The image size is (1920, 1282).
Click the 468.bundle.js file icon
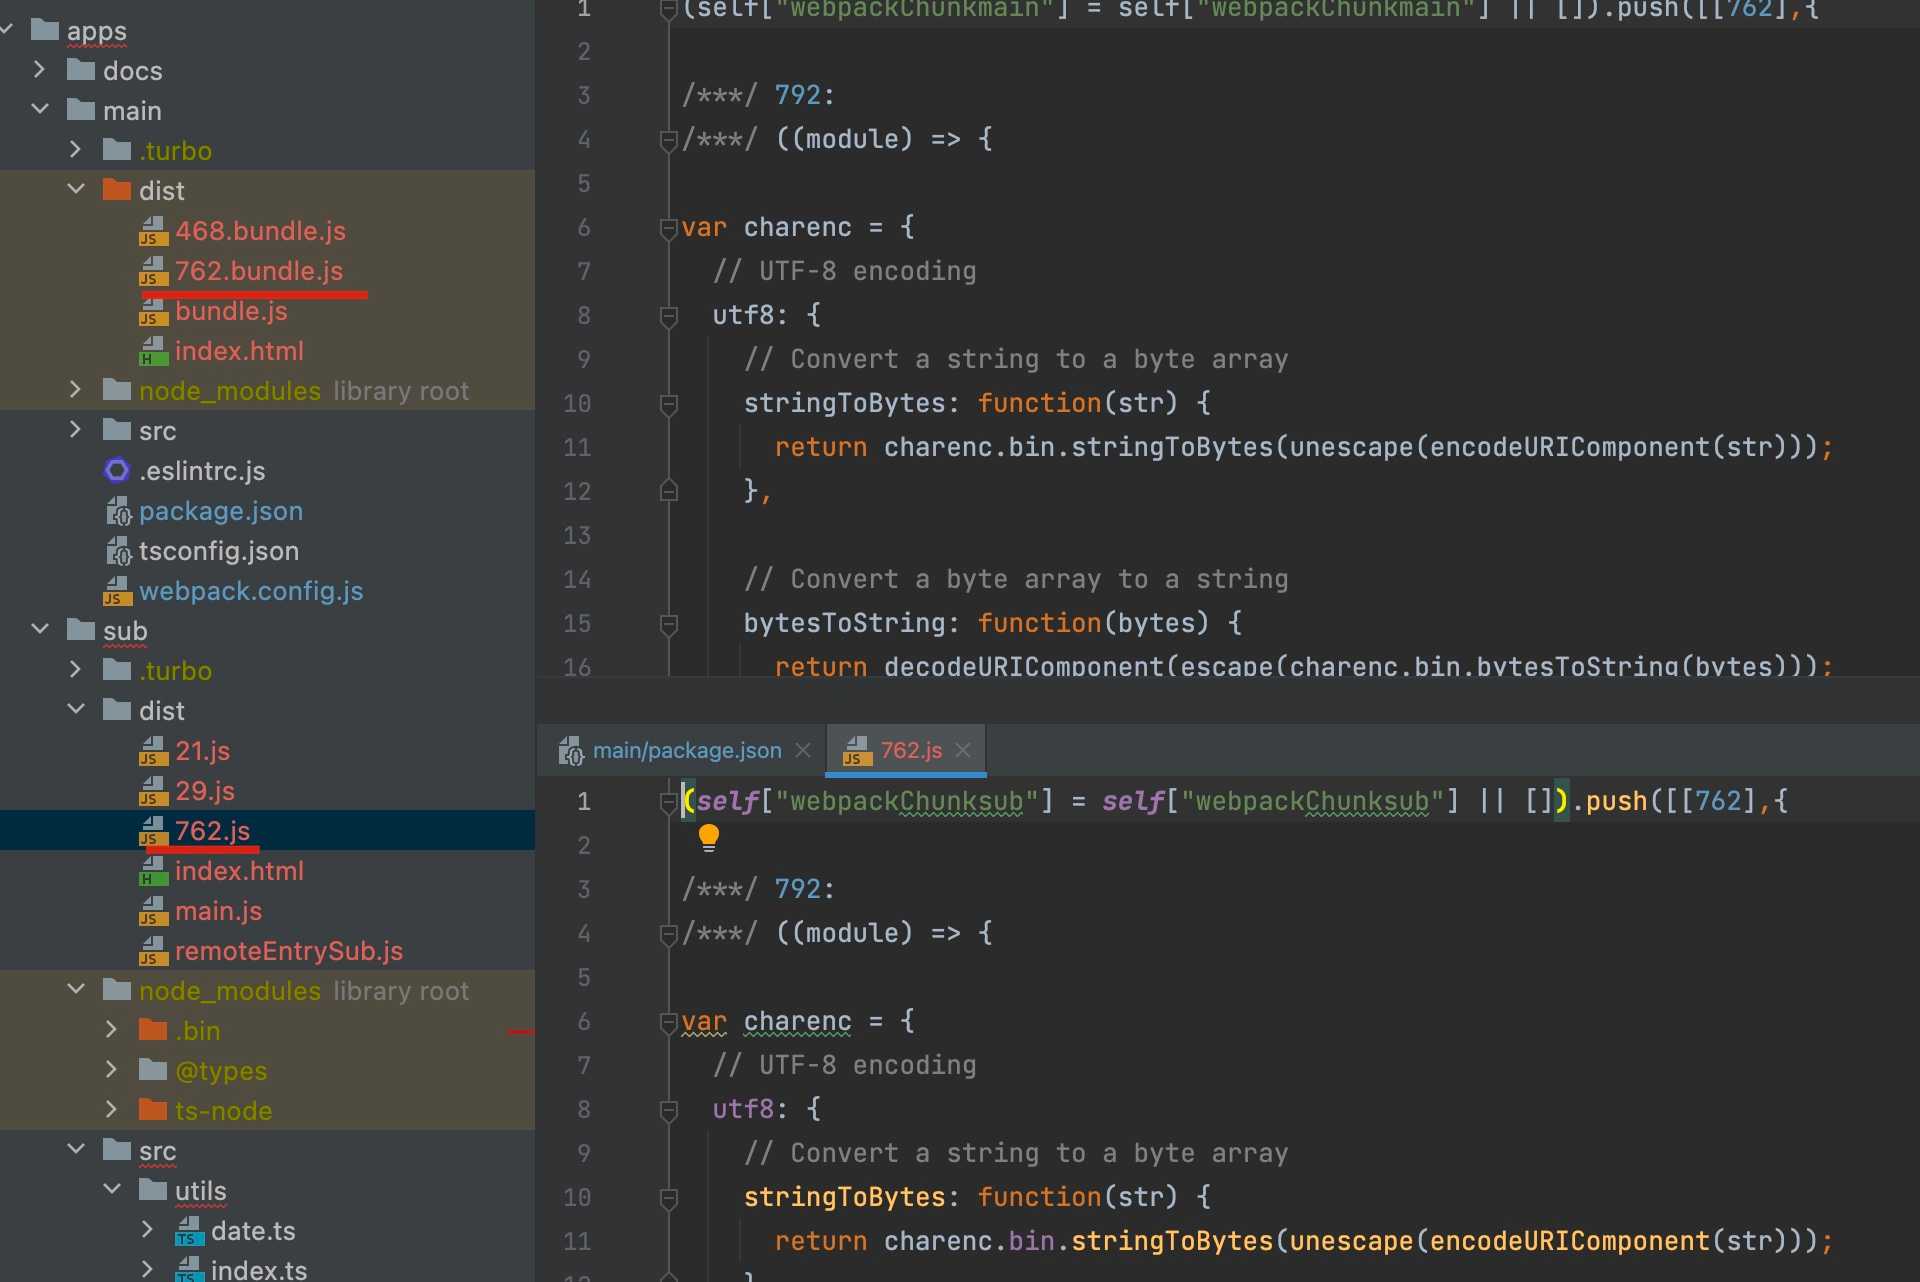(153, 231)
